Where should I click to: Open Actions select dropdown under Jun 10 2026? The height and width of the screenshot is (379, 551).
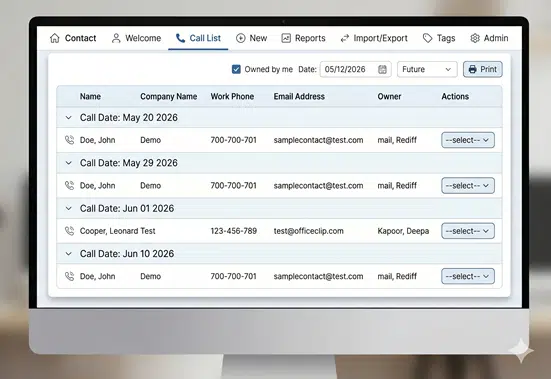468,276
